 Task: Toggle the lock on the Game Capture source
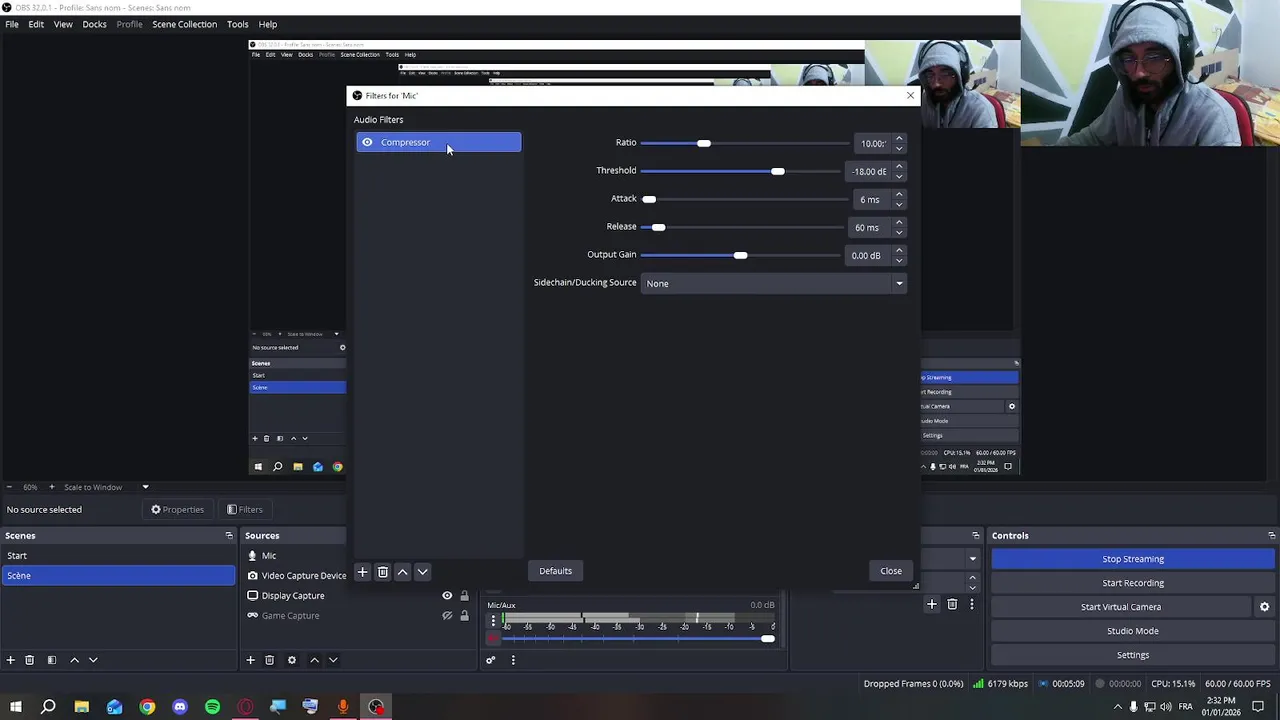pyautogui.click(x=464, y=616)
